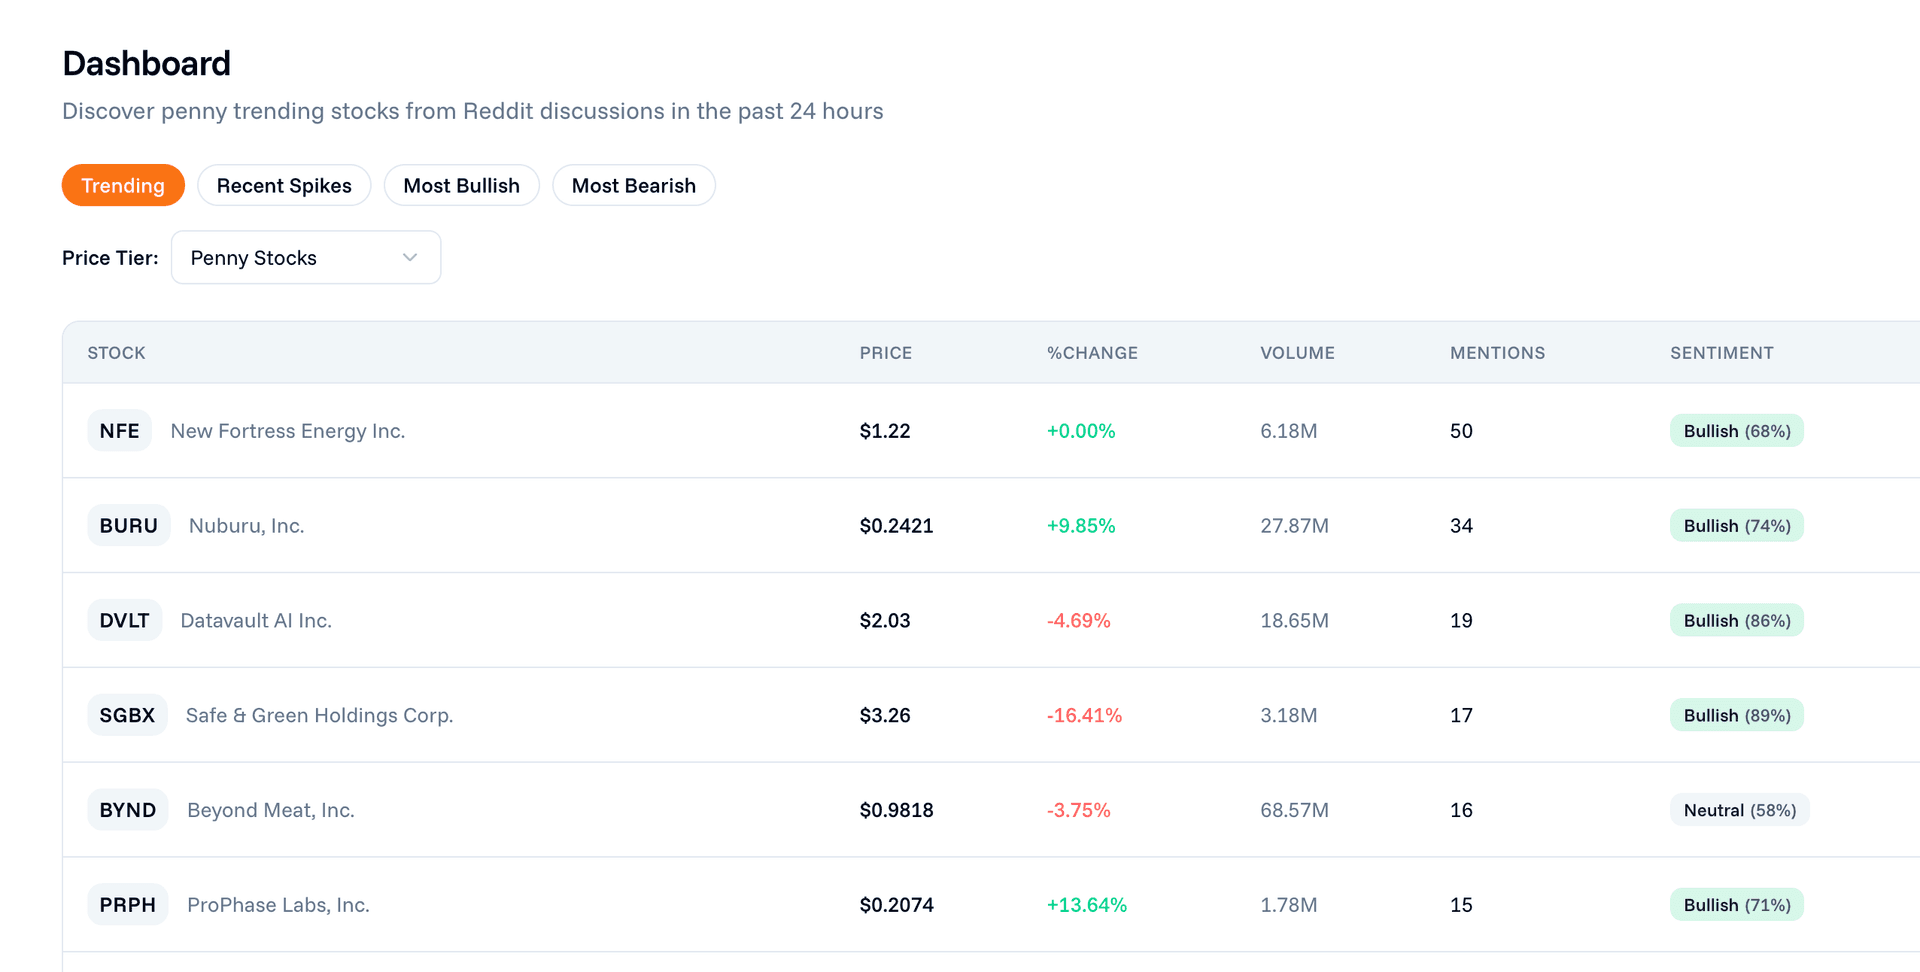
Task: Switch to the Recent Spikes tab
Action: [x=284, y=185]
